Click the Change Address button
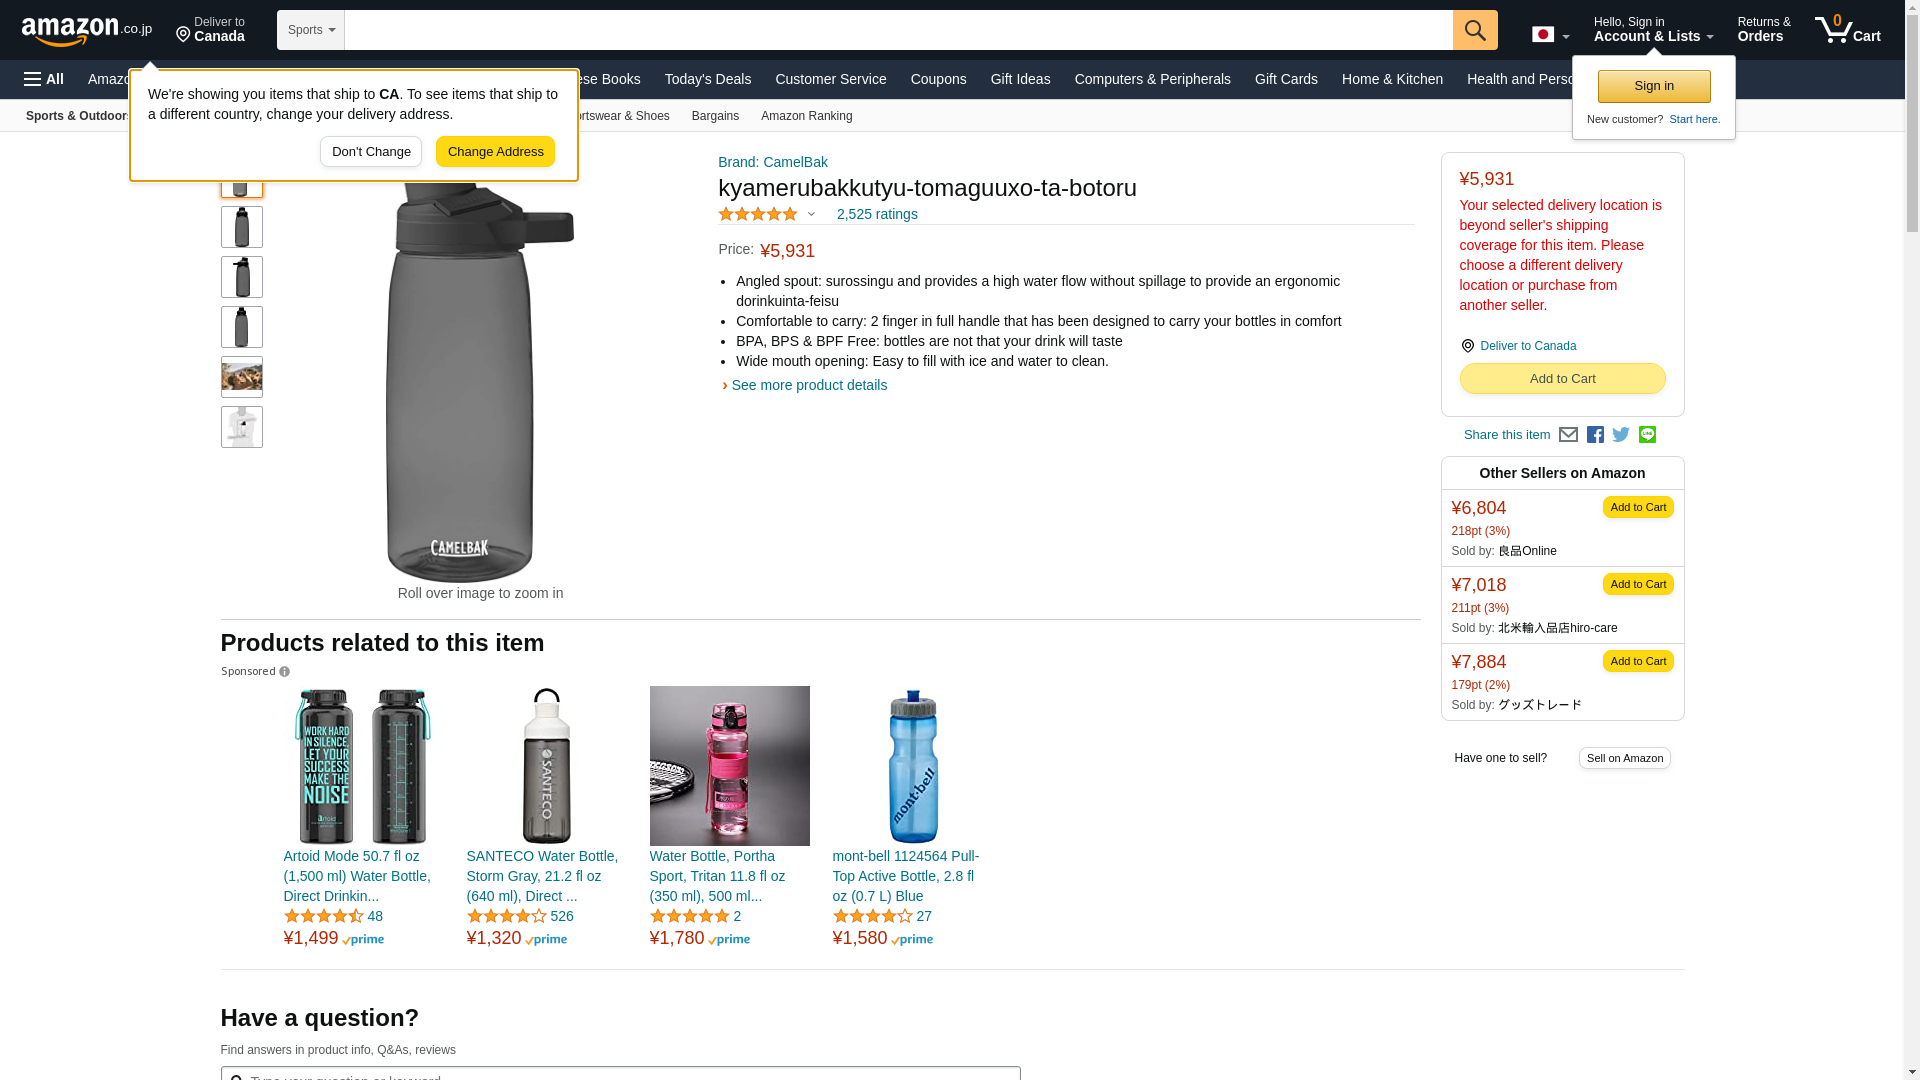Image resolution: width=1920 pixels, height=1080 pixels. pos(495,152)
